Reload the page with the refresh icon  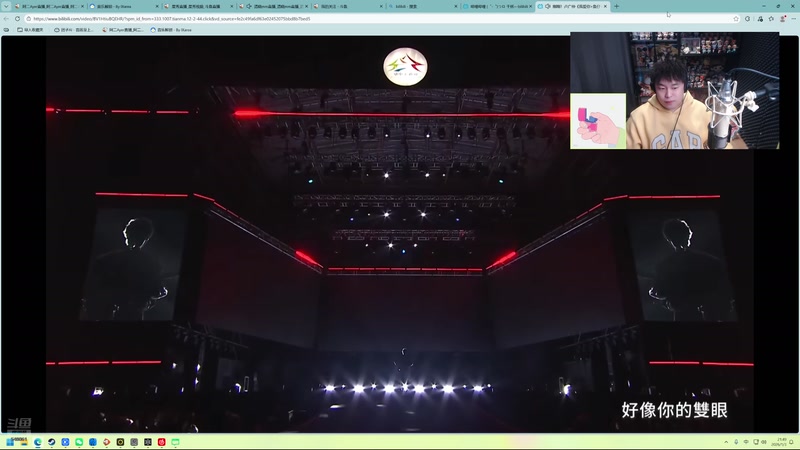pyautogui.click(x=17, y=19)
